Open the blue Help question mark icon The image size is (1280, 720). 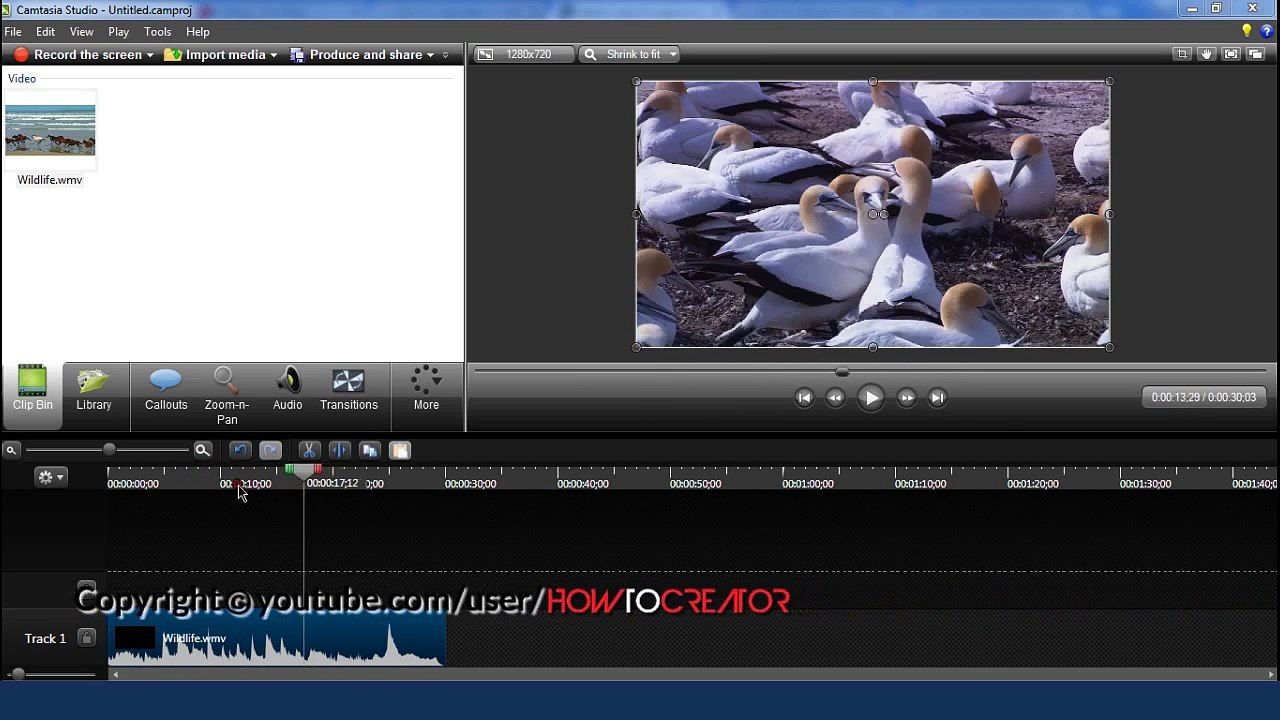(x=1266, y=32)
